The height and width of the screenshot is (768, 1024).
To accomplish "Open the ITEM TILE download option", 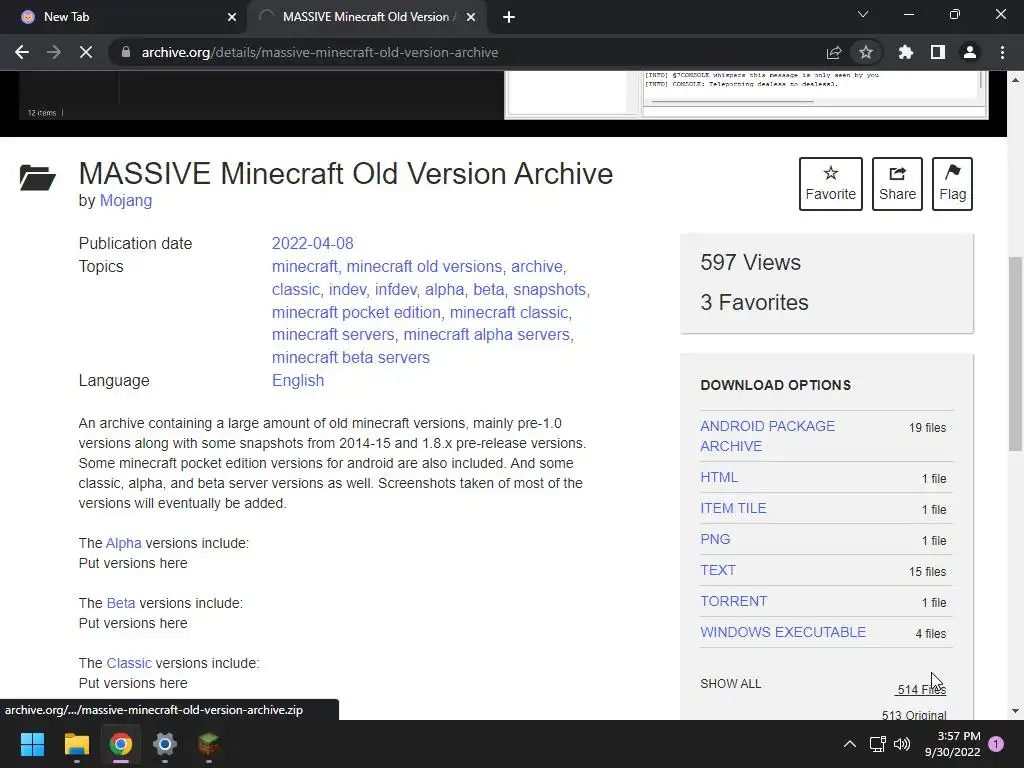I will (x=733, y=508).
